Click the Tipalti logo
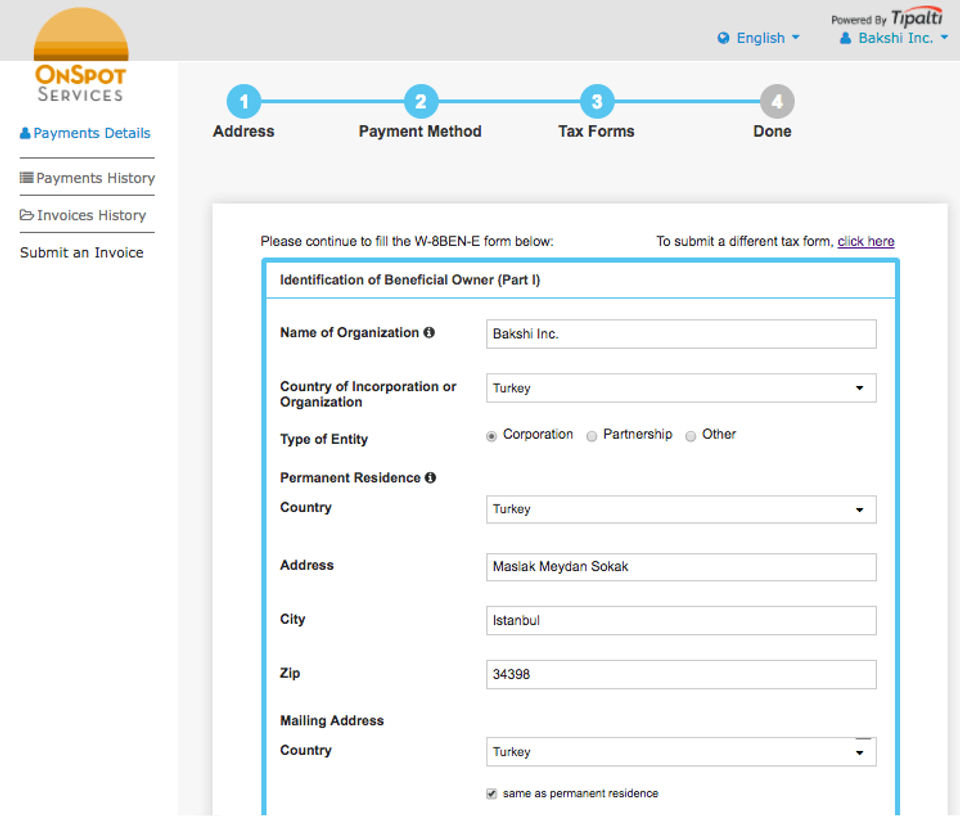 917,17
